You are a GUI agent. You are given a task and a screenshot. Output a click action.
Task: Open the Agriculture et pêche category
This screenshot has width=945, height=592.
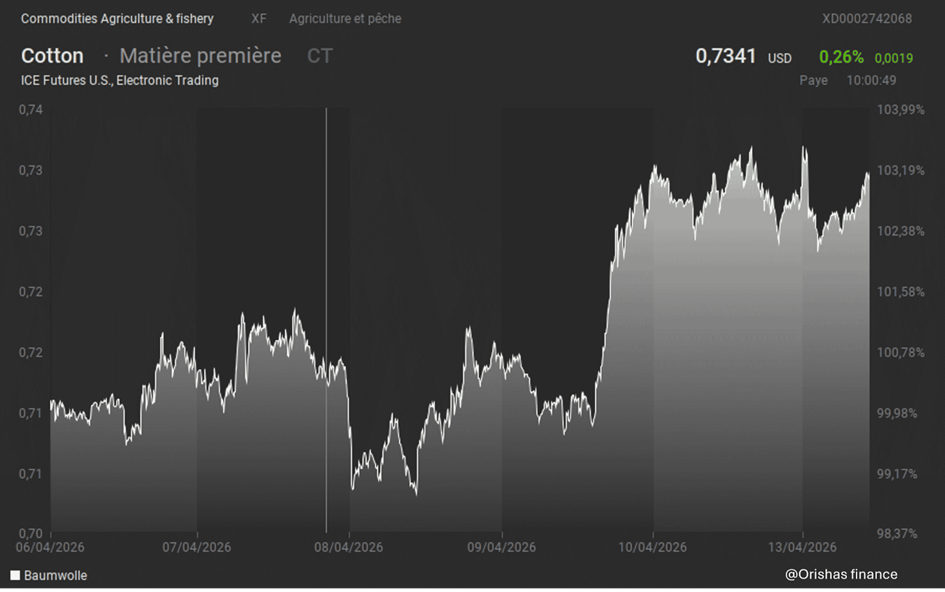pyautogui.click(x=345, y=19)
